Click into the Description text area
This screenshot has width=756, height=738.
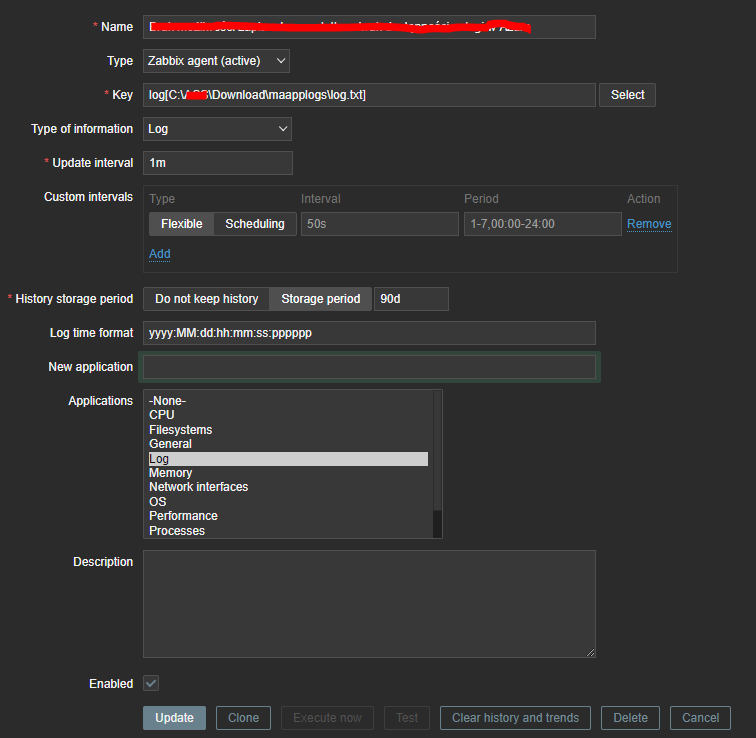pyautogui.click(x=369, y=603)
